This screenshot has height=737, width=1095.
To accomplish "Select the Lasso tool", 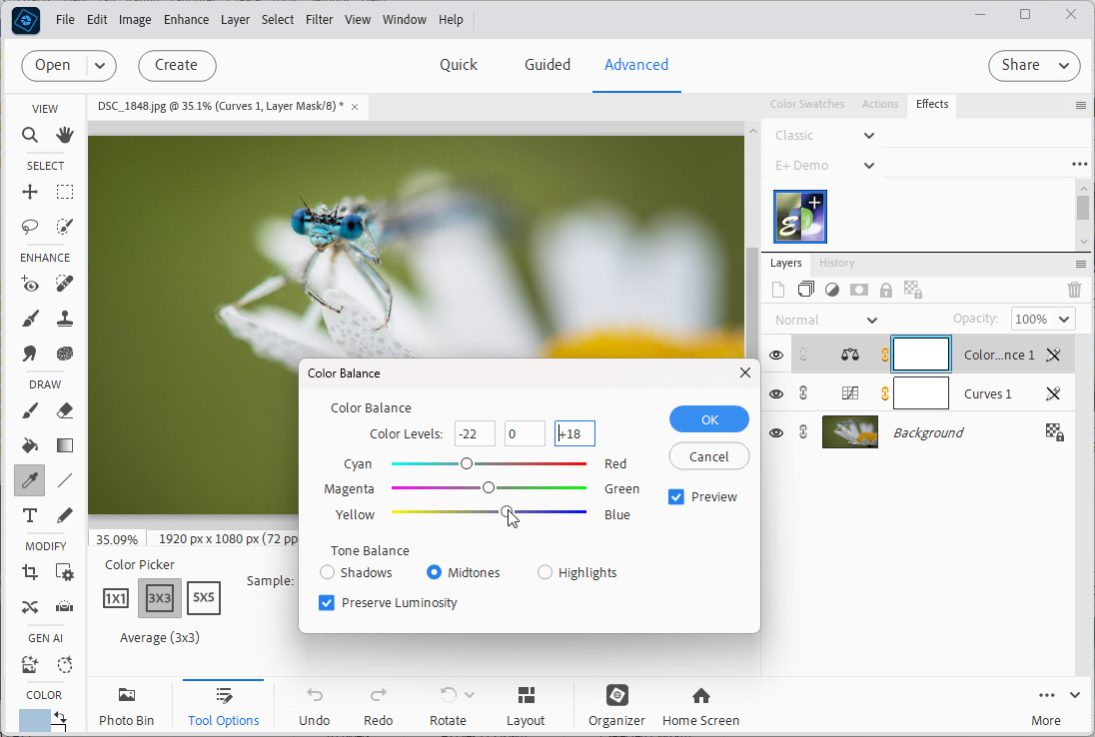I will (29, 226).
